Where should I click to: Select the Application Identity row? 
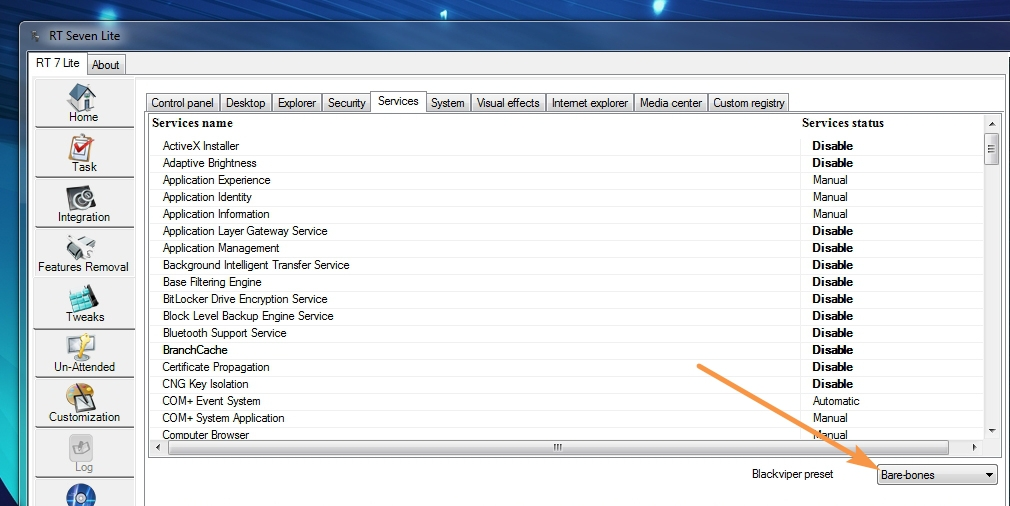(567, 197)
